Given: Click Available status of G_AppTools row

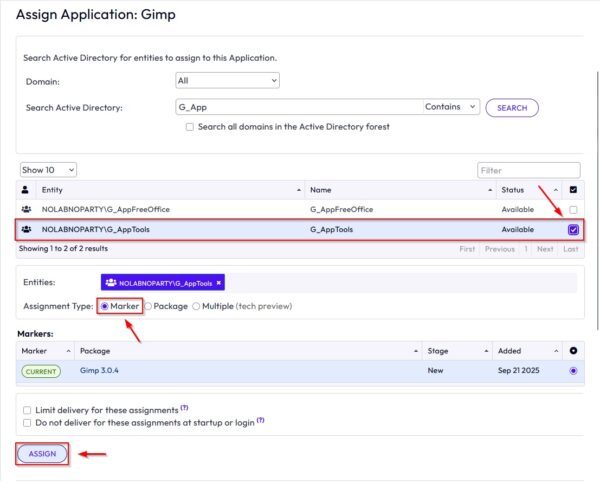Looking at the screenshot, I should pyautogui.click(x=518, y=229).
